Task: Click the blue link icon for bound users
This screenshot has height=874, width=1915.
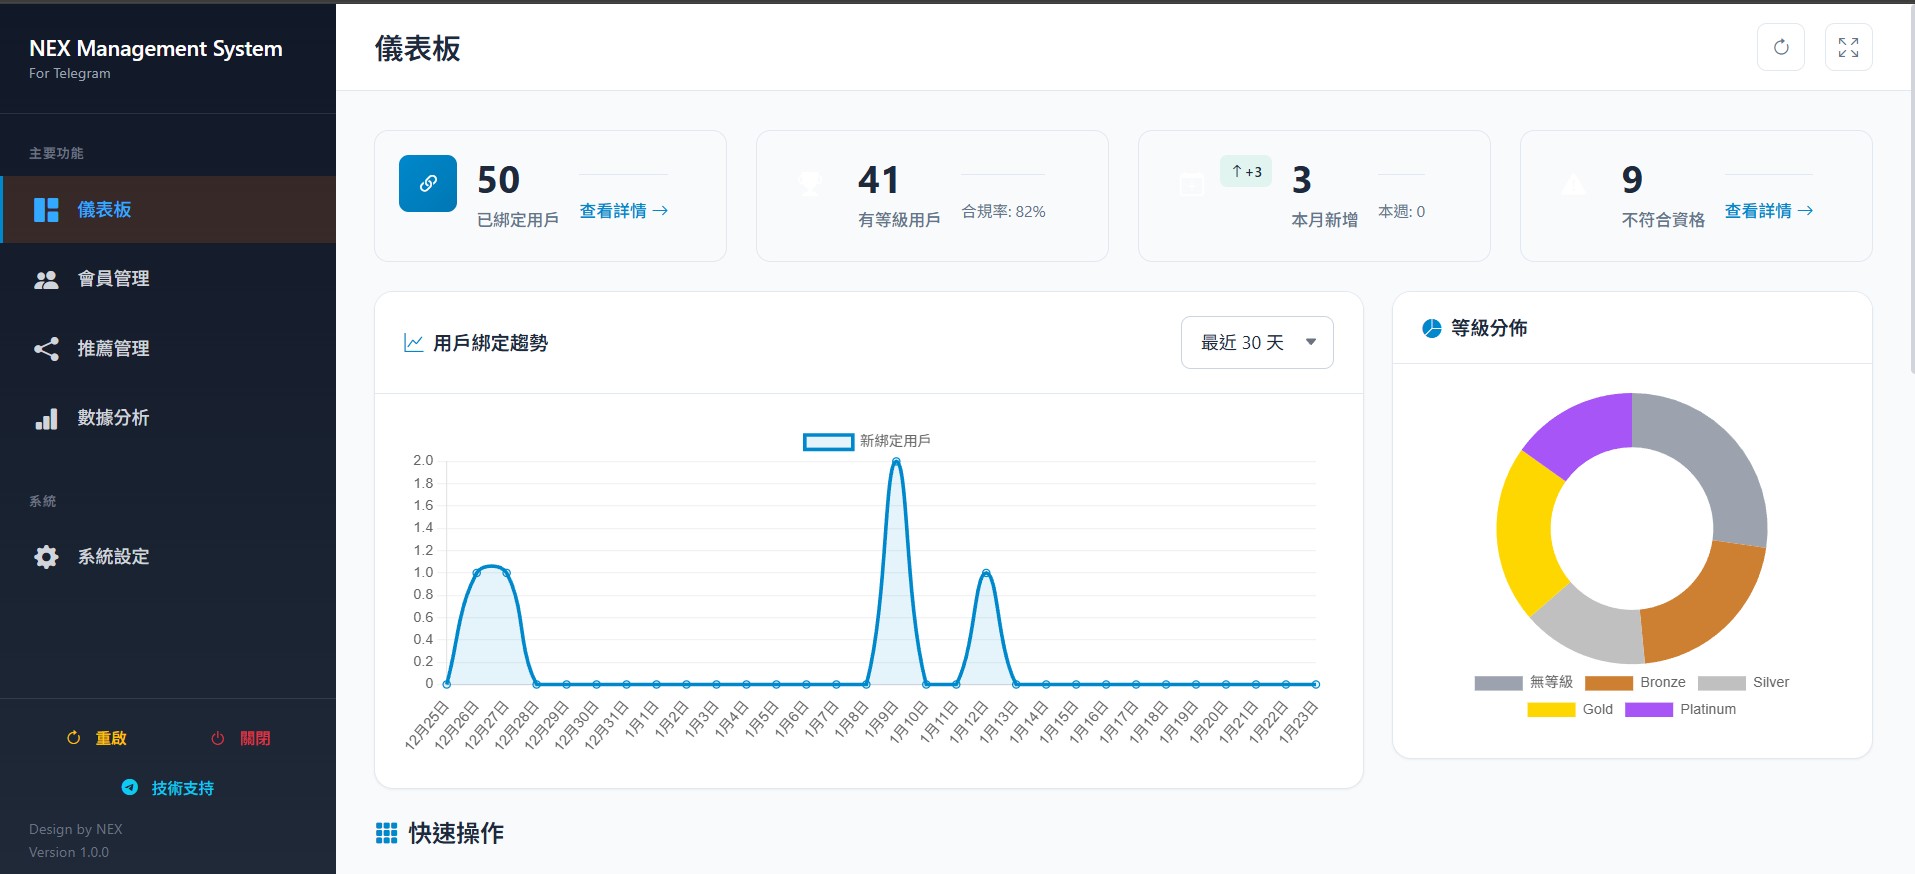Action: (x=428, y=183)
